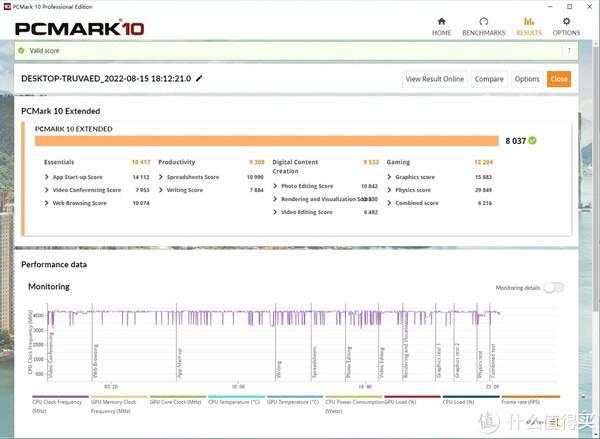Go to the Home tab
Viewport: 600px width, 439px height.
(441, 27)
